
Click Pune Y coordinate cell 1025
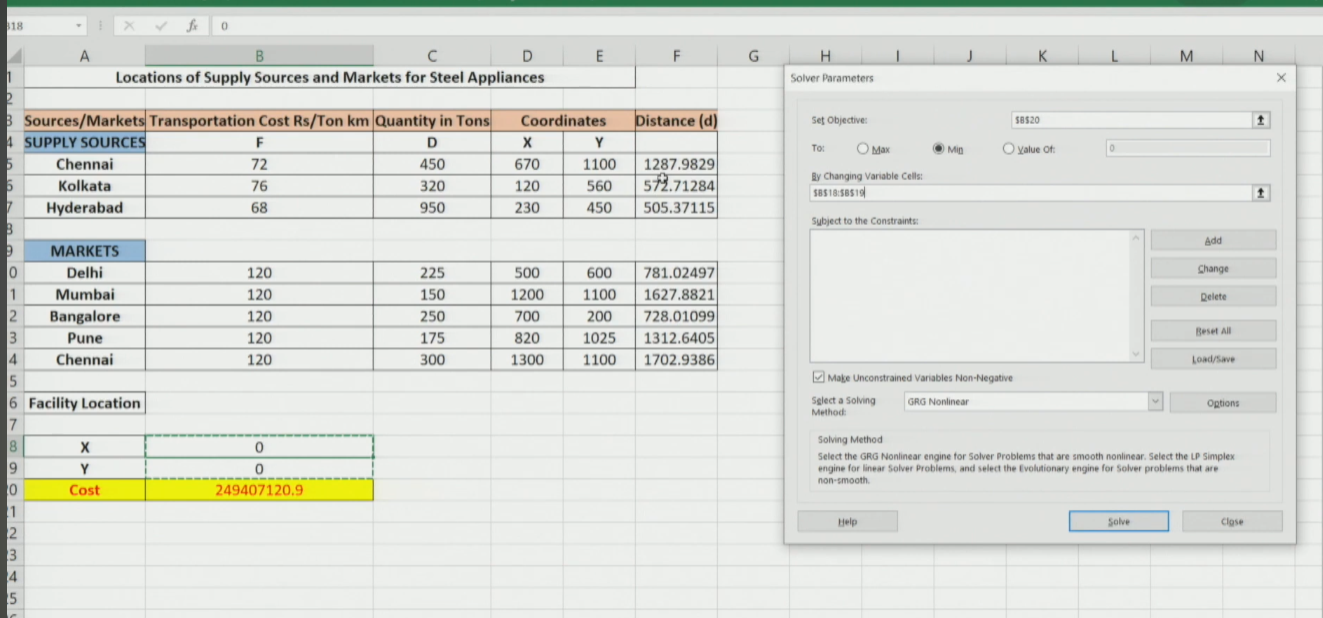[599, 338]
